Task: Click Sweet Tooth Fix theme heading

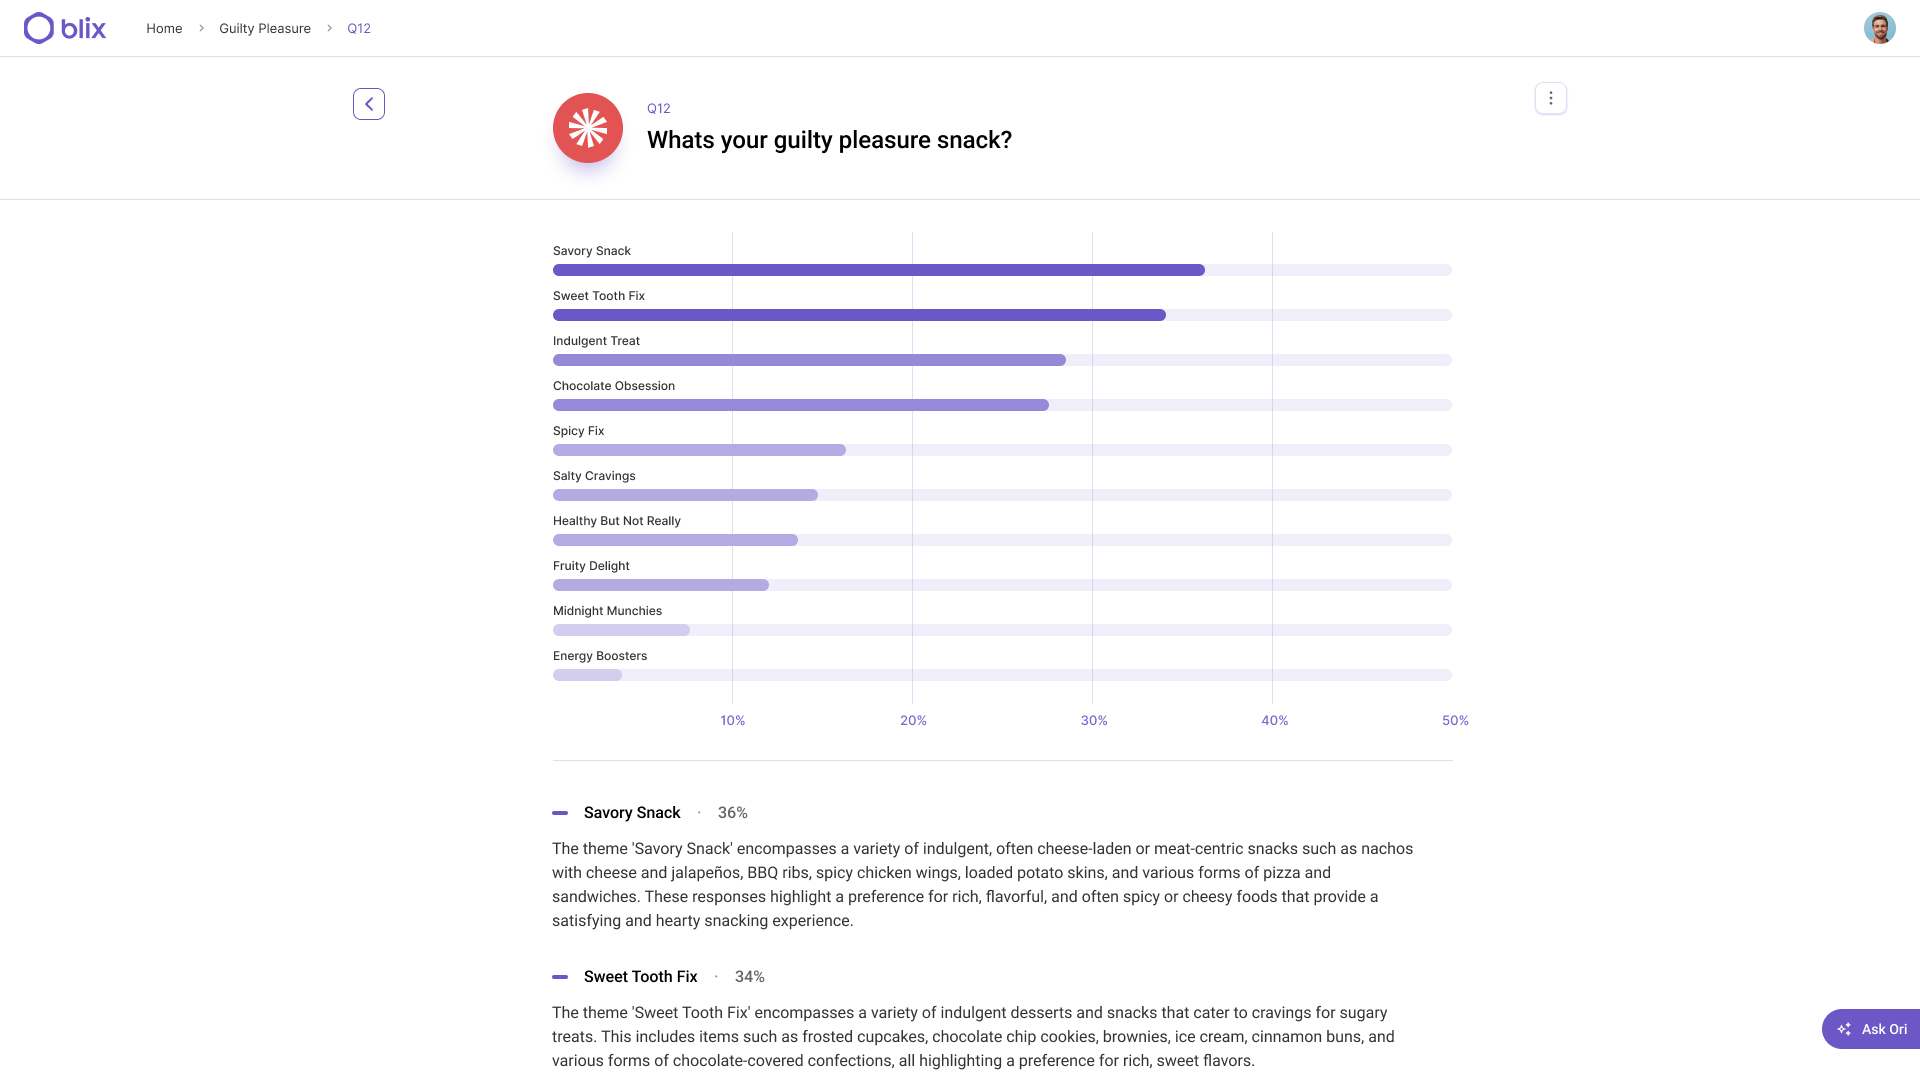Action: coord(640,977)
